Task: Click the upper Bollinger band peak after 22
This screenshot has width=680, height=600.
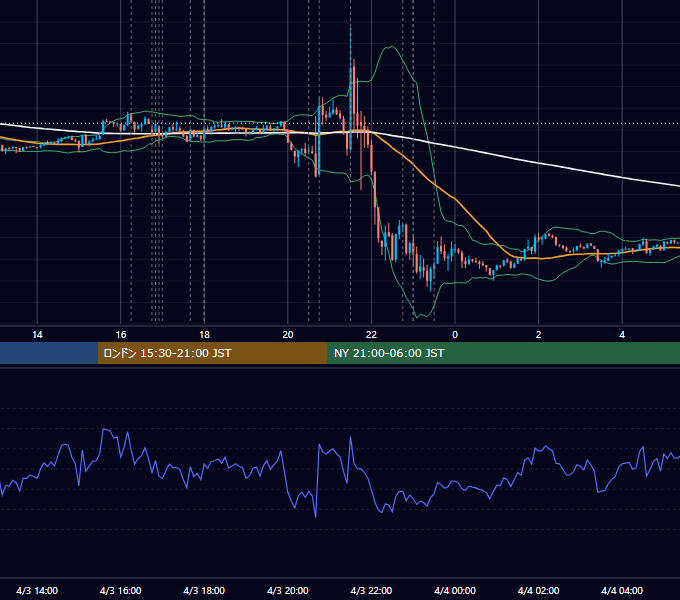Action: point(392,46)
